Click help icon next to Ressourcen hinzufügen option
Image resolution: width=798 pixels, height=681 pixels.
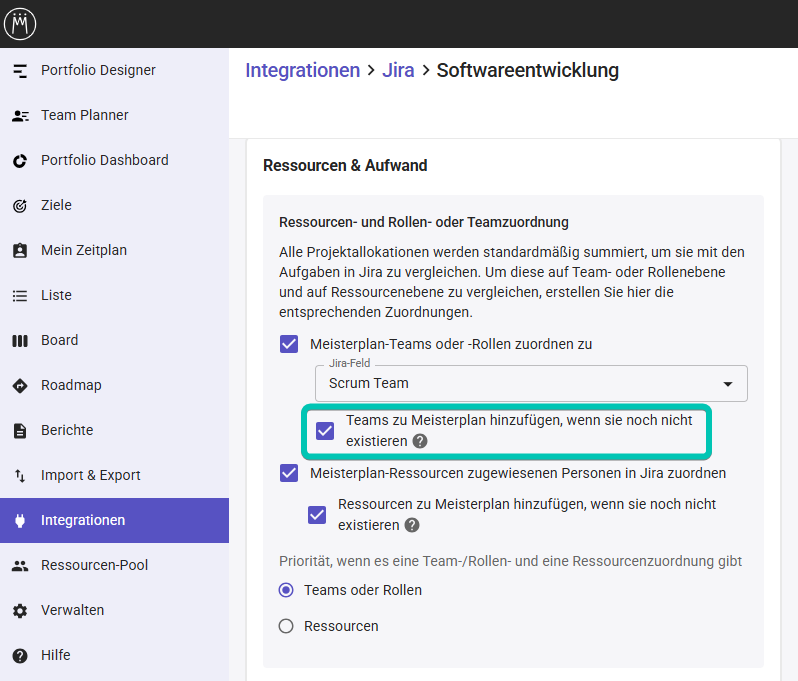pos(412,525)
